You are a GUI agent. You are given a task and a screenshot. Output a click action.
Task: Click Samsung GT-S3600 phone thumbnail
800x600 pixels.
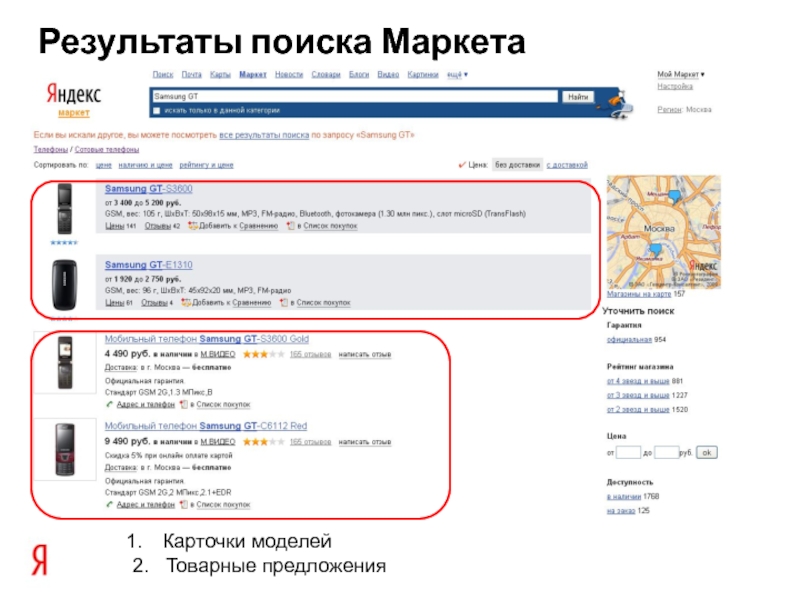64,209
